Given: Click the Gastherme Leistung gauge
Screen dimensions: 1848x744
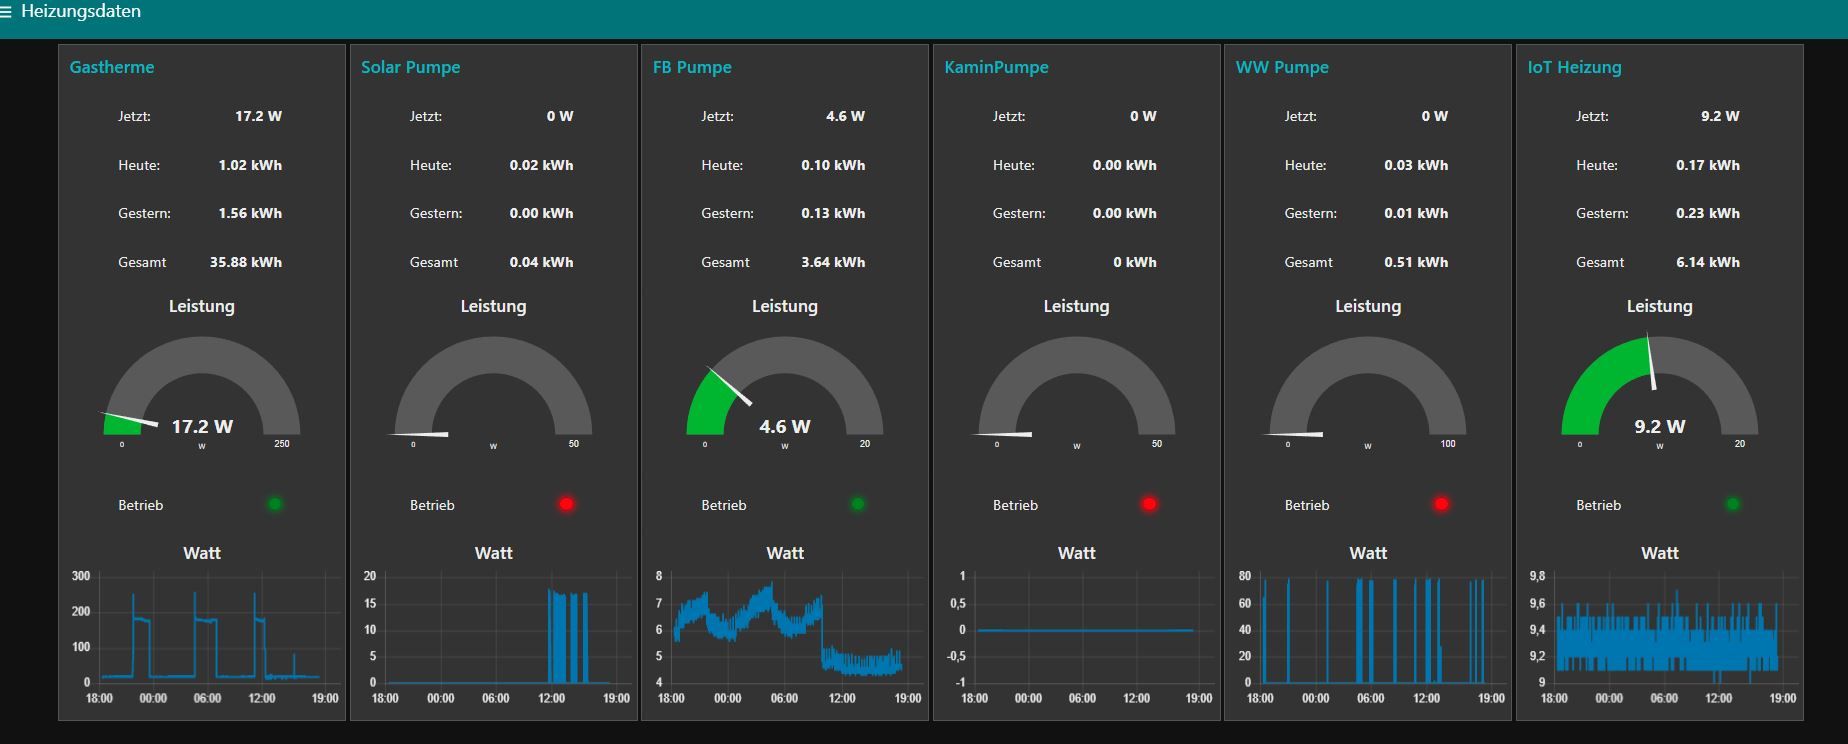Looking at the screenshot, I should click(202, 390).
